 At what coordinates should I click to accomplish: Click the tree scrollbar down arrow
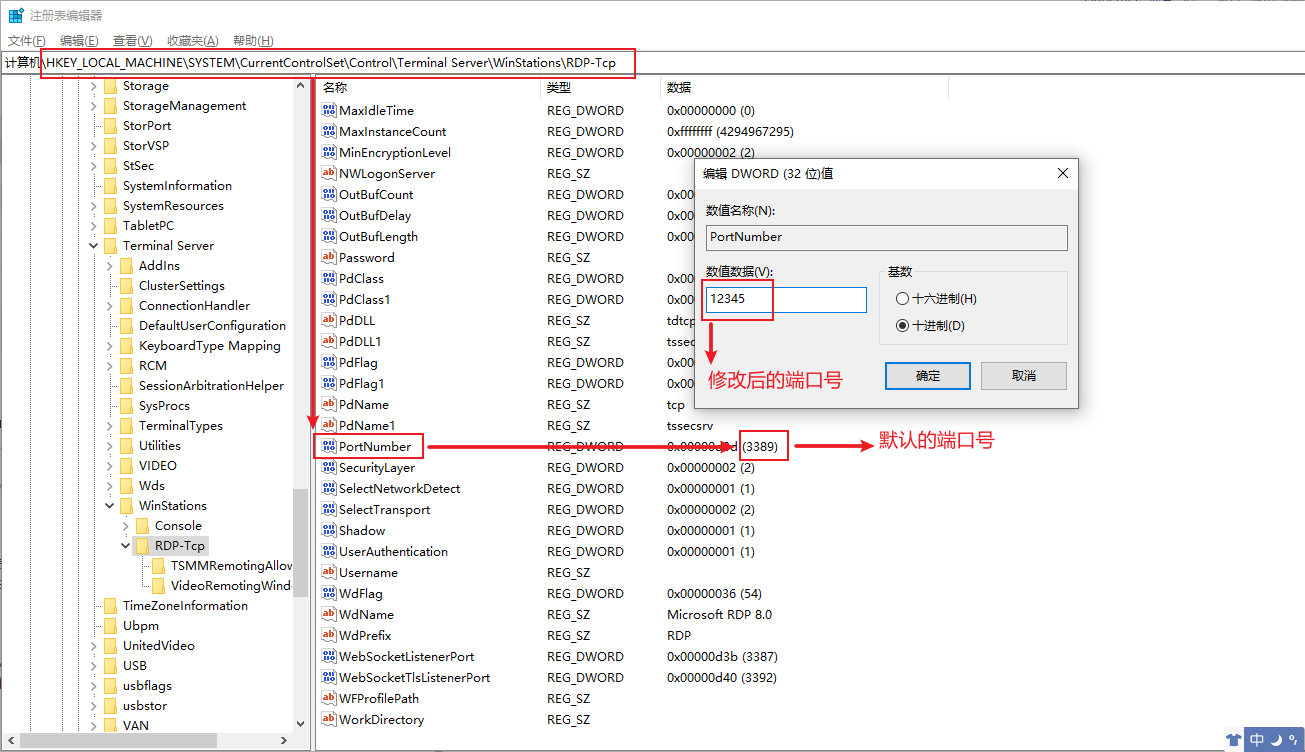click(x=300, y=724)
